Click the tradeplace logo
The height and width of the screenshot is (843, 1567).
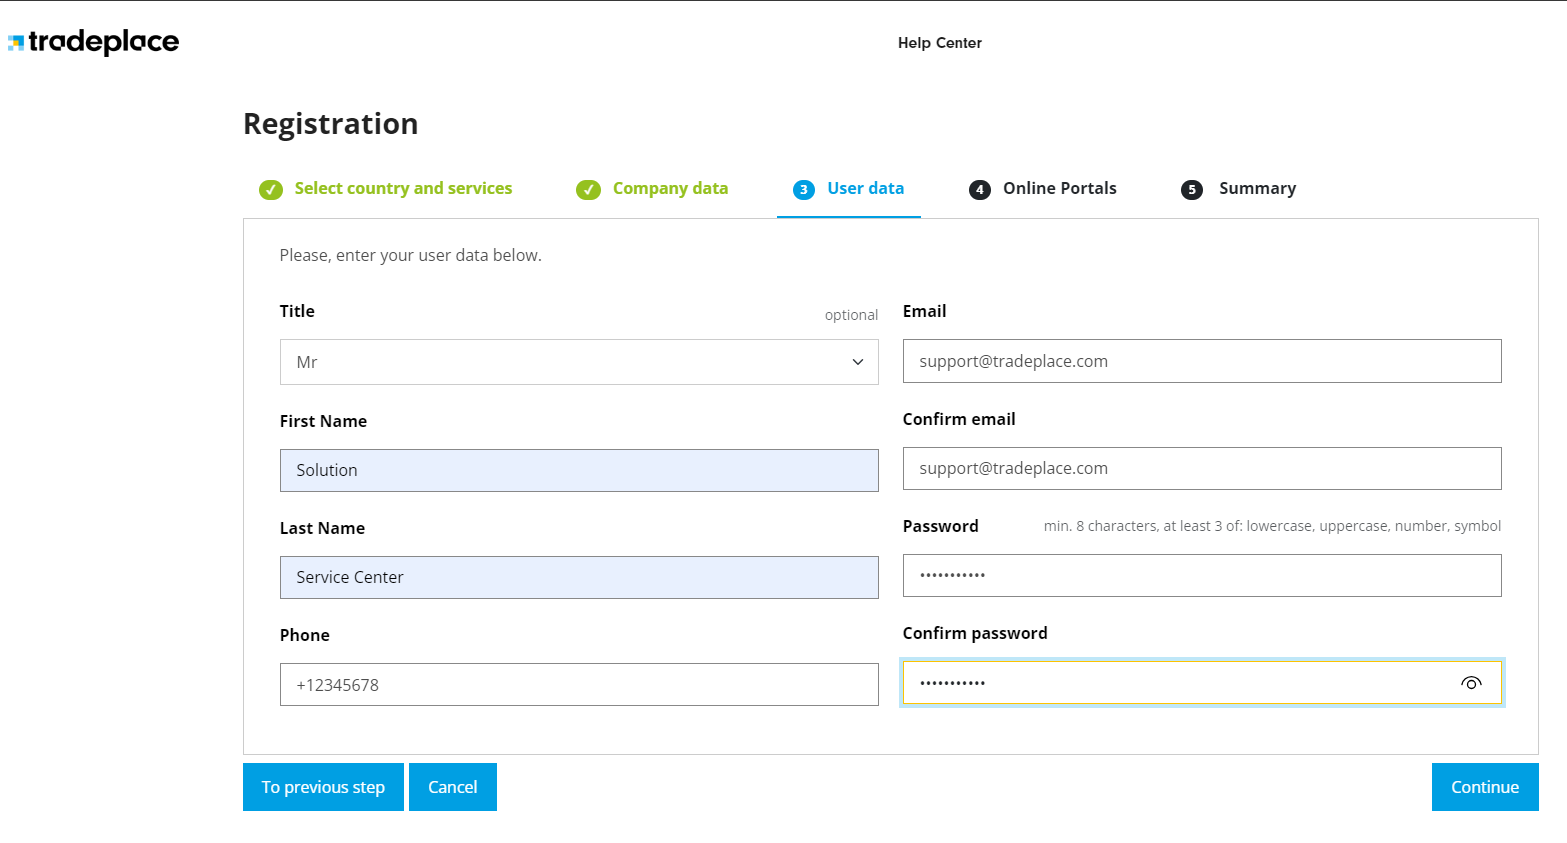click(93, 41)
